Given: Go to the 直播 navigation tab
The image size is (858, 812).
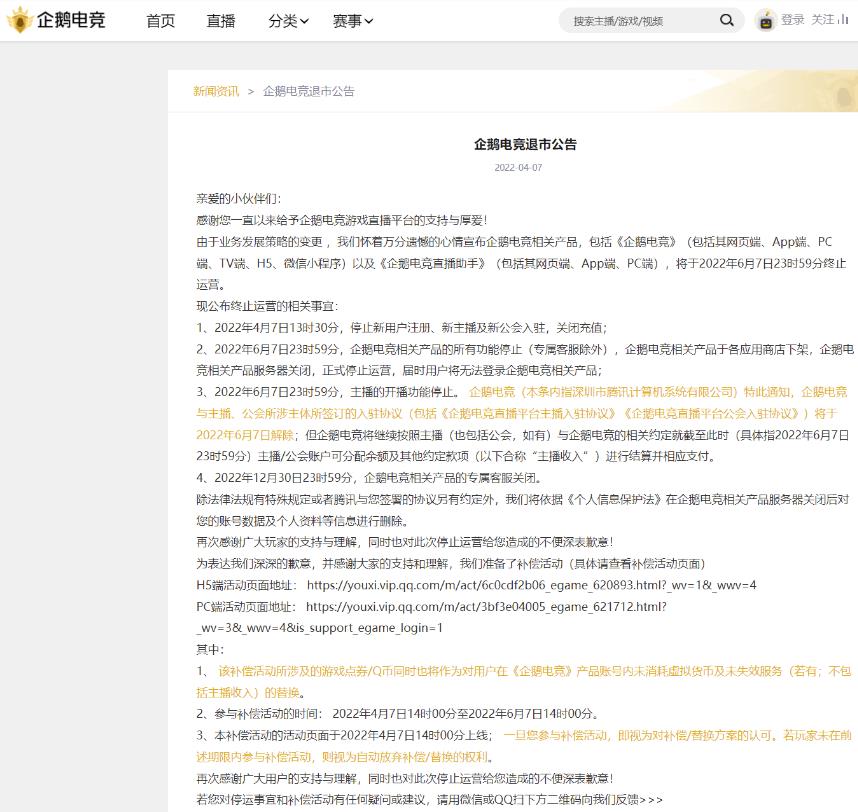Looking at the screenshot, I should coord(221,21).
